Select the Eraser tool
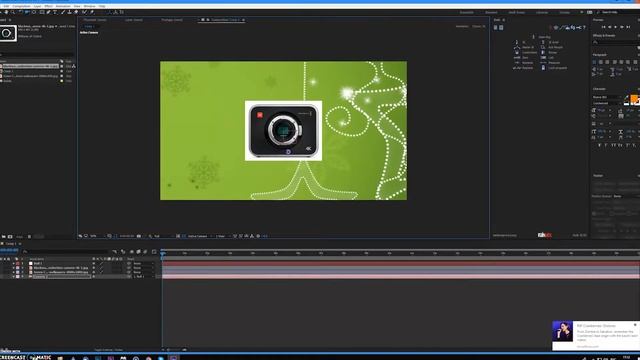 pyautogui.click(x=76, y=12)
